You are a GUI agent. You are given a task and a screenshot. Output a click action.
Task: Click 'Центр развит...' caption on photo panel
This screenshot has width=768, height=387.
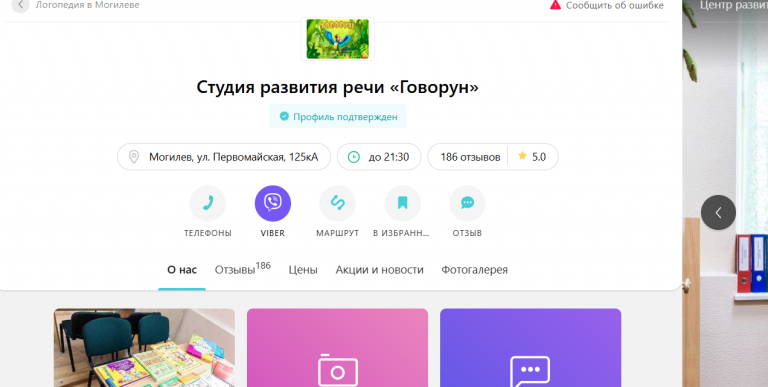734,5
